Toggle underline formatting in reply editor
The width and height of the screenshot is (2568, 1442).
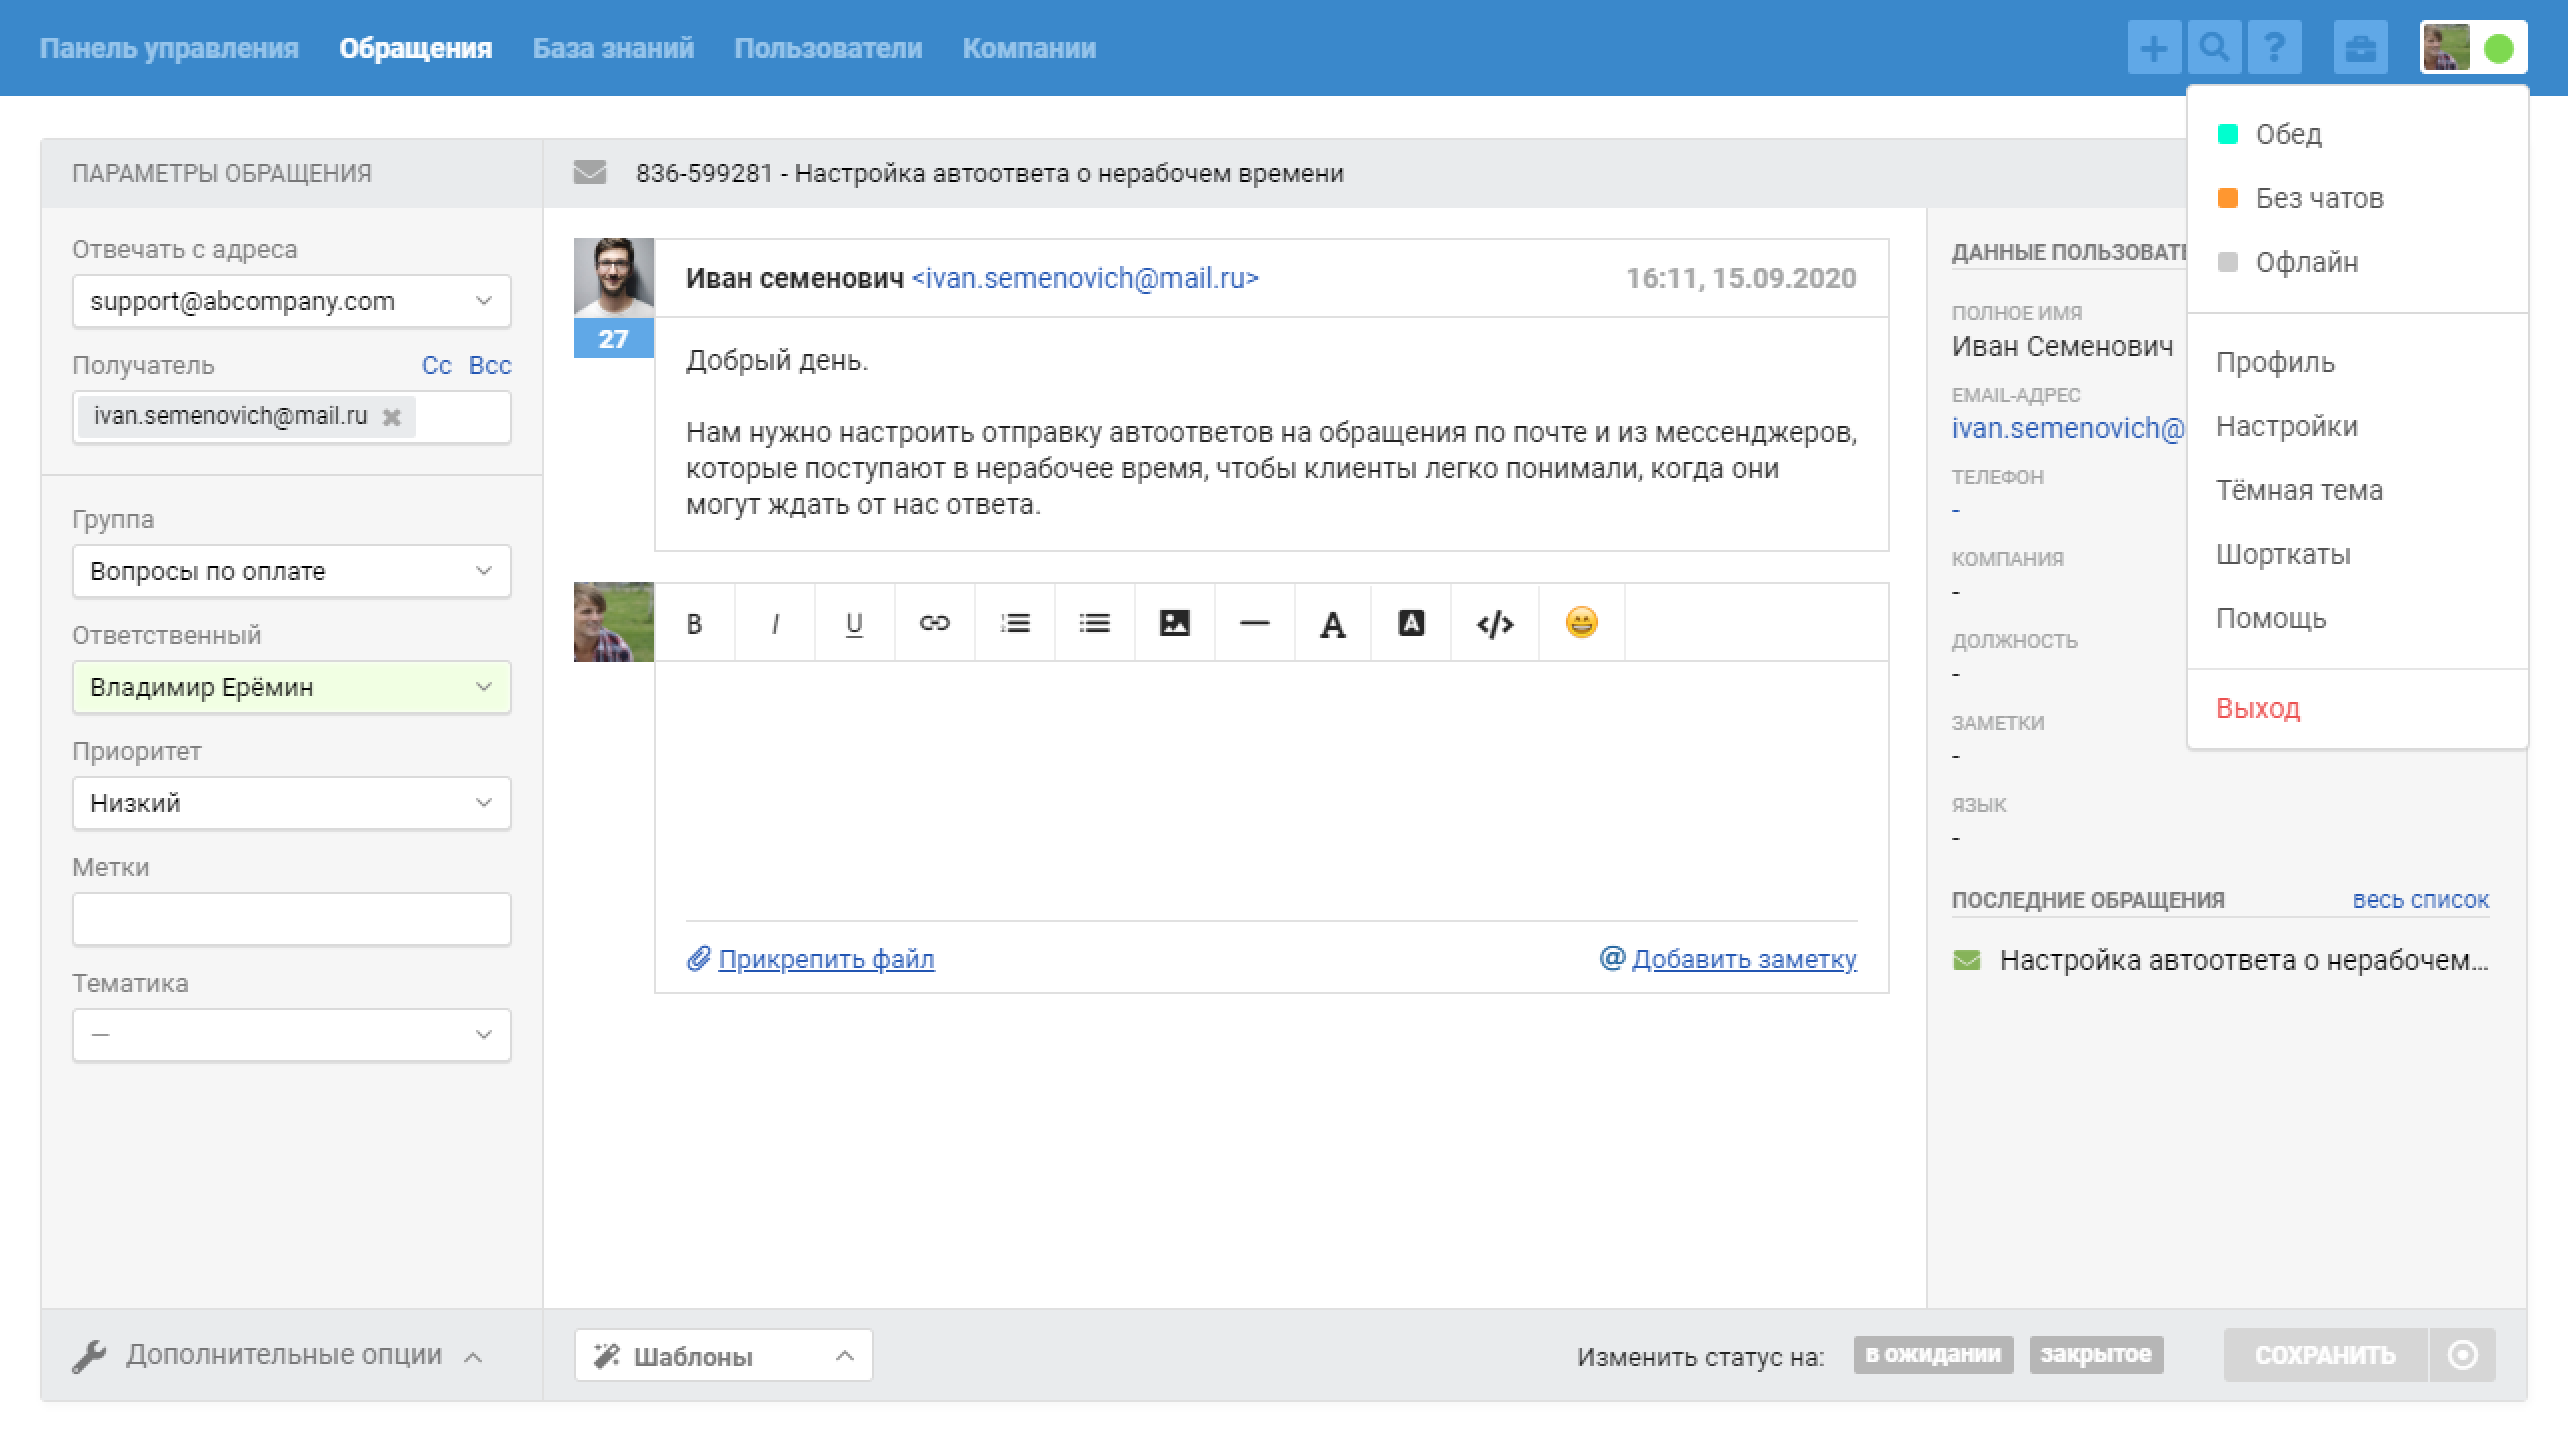[x=854, y=623]
